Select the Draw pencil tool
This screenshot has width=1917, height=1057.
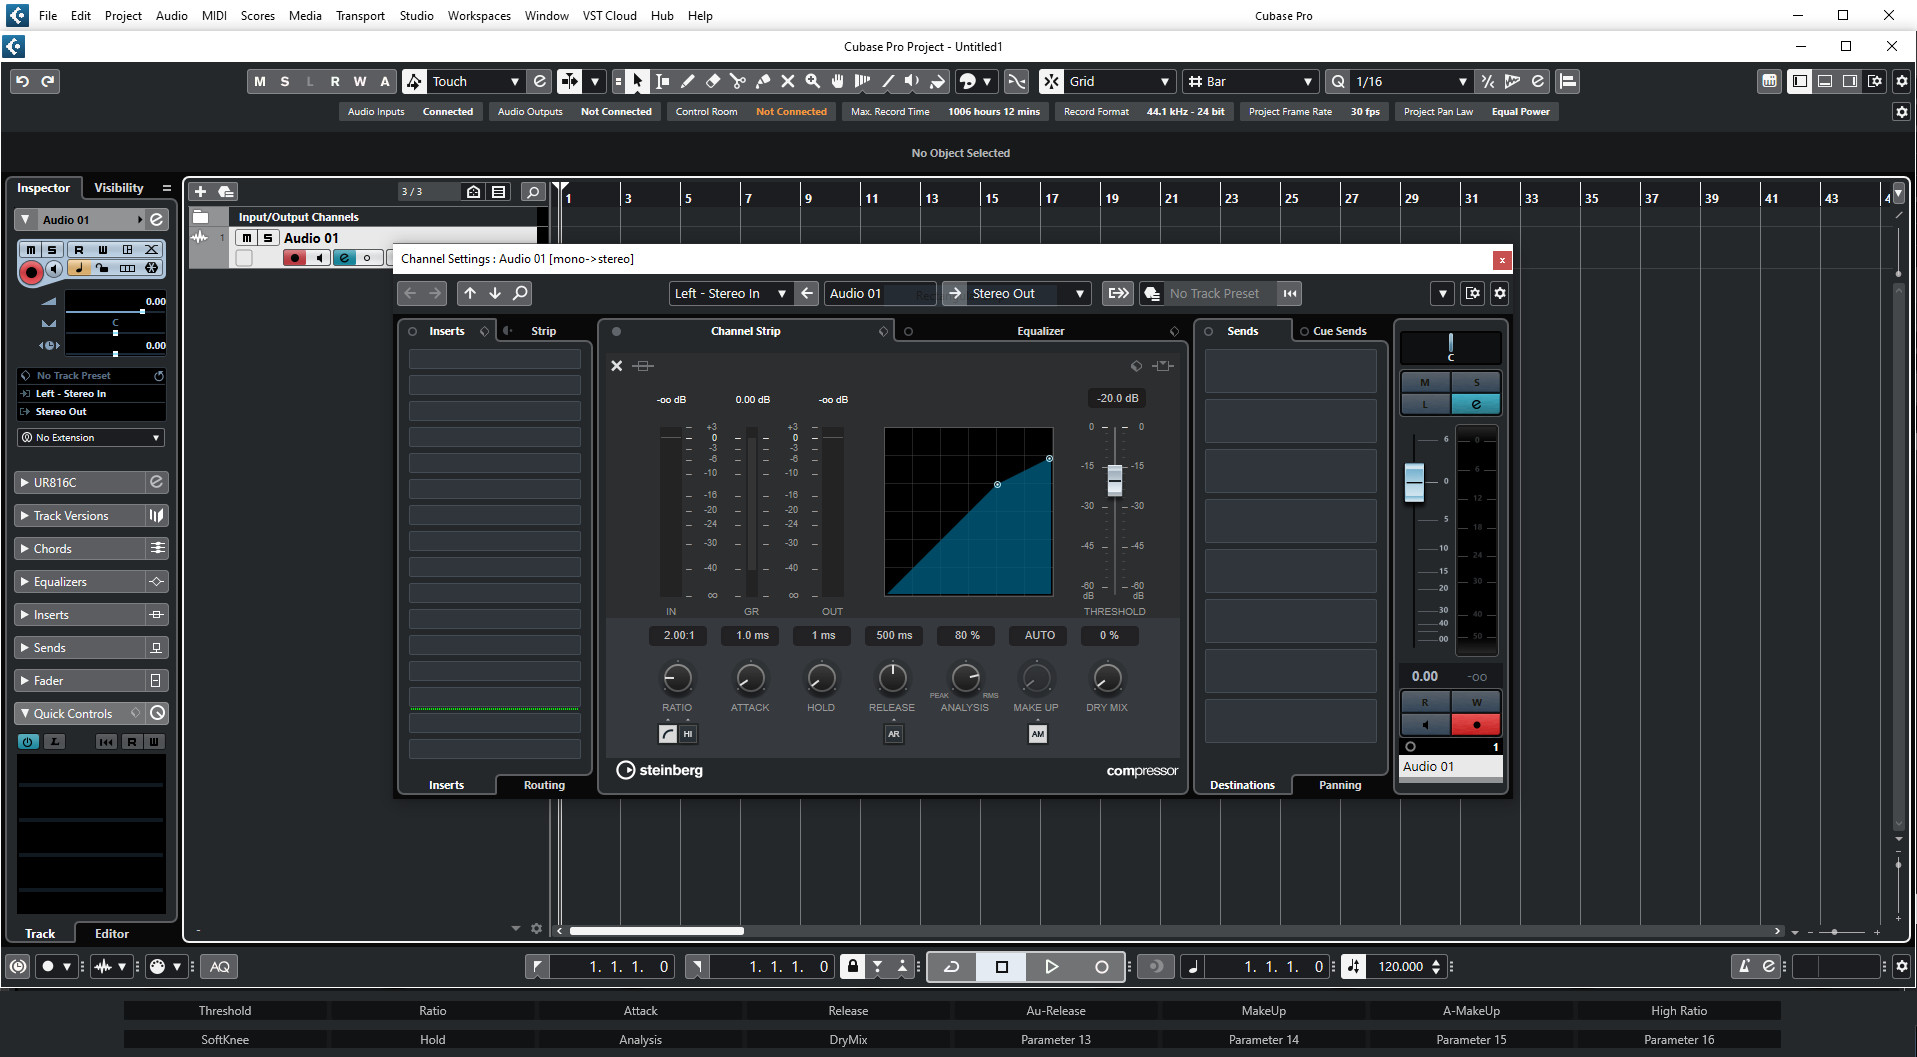pyautogui.click(x=688, y=82)
